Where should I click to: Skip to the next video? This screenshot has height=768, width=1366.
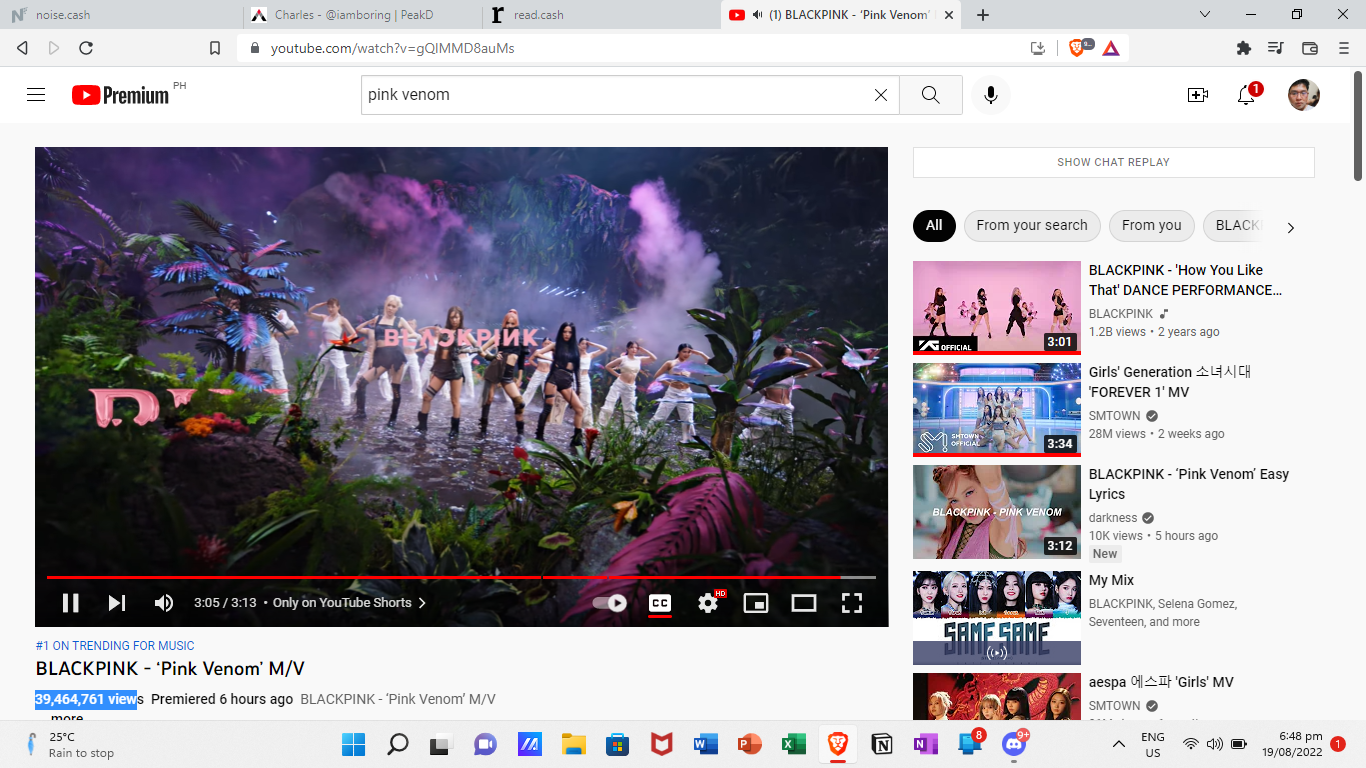(x=117, y=603)
